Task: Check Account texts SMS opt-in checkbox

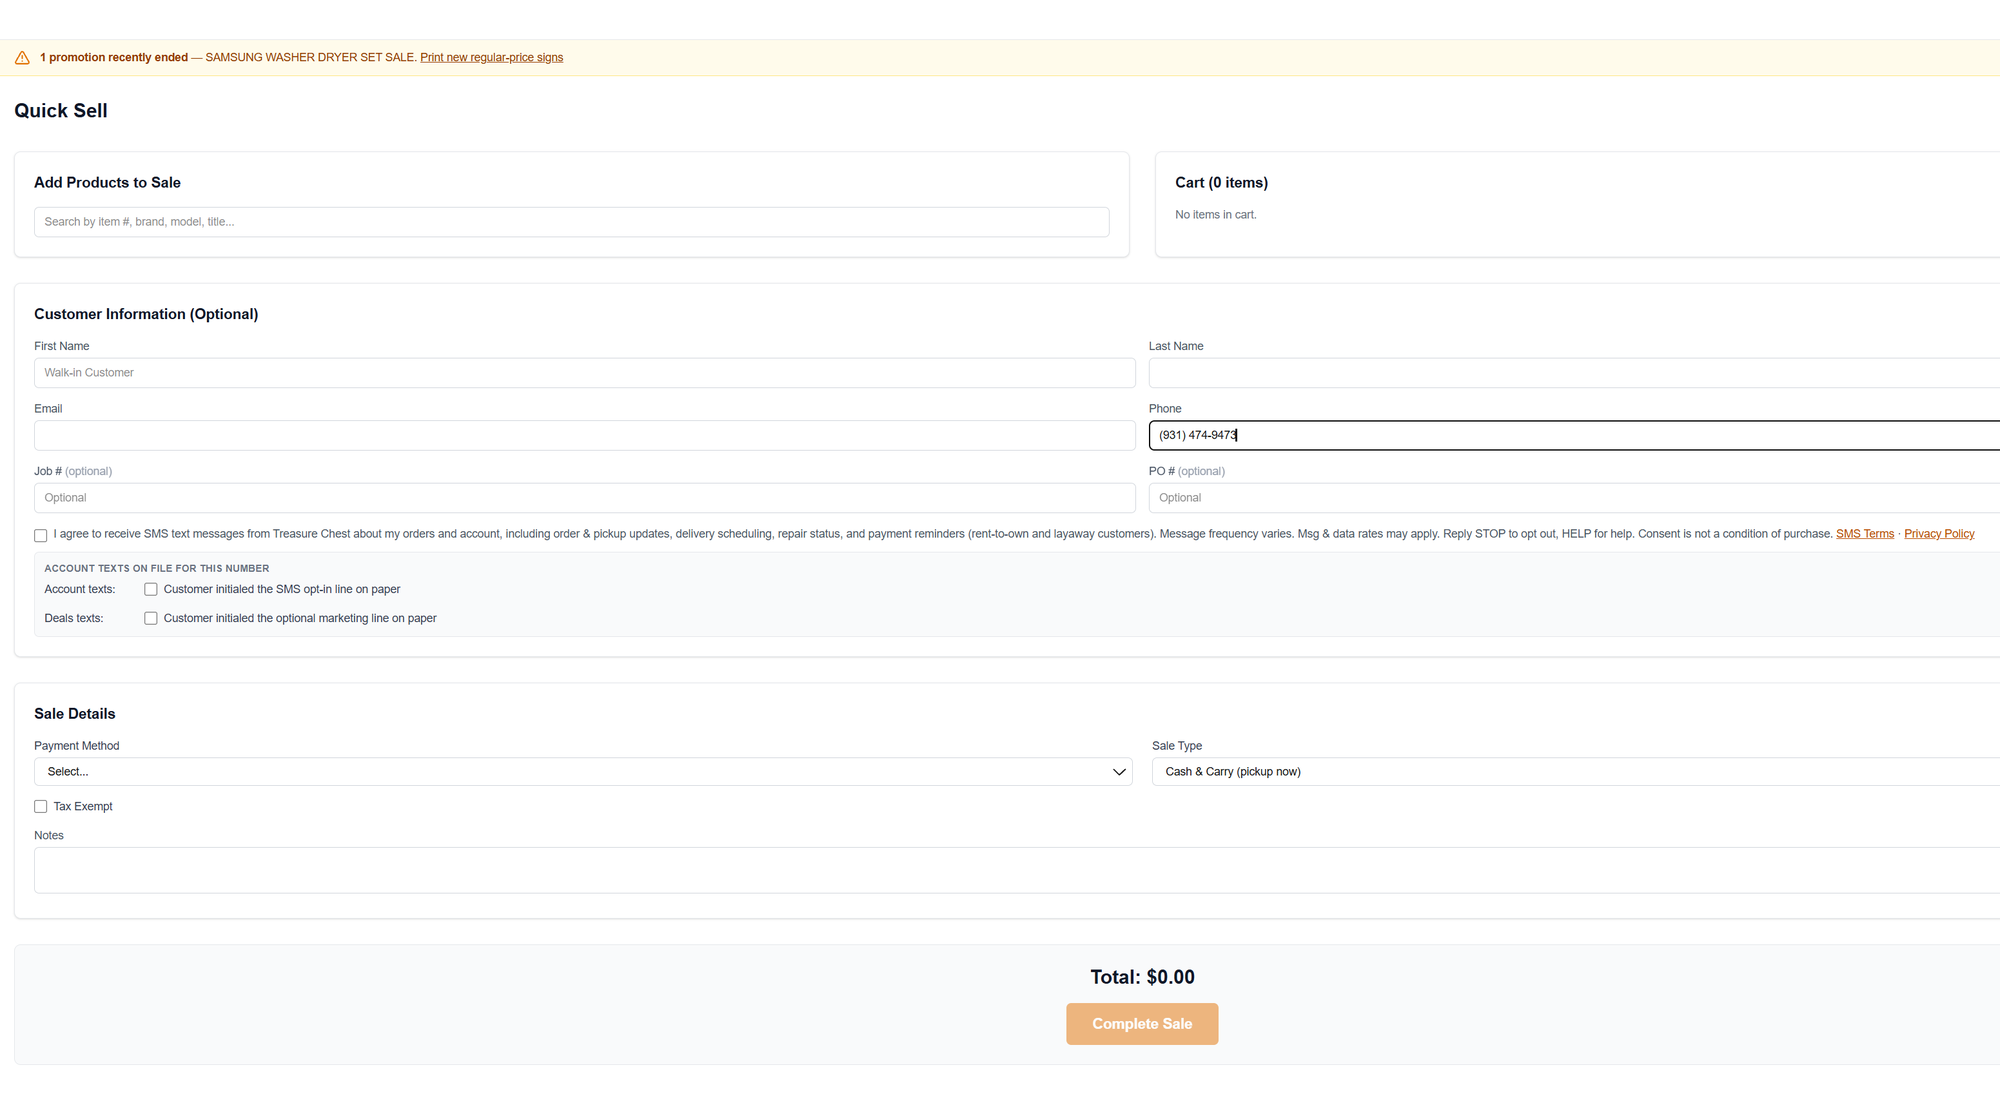Action: pos(151,590)
